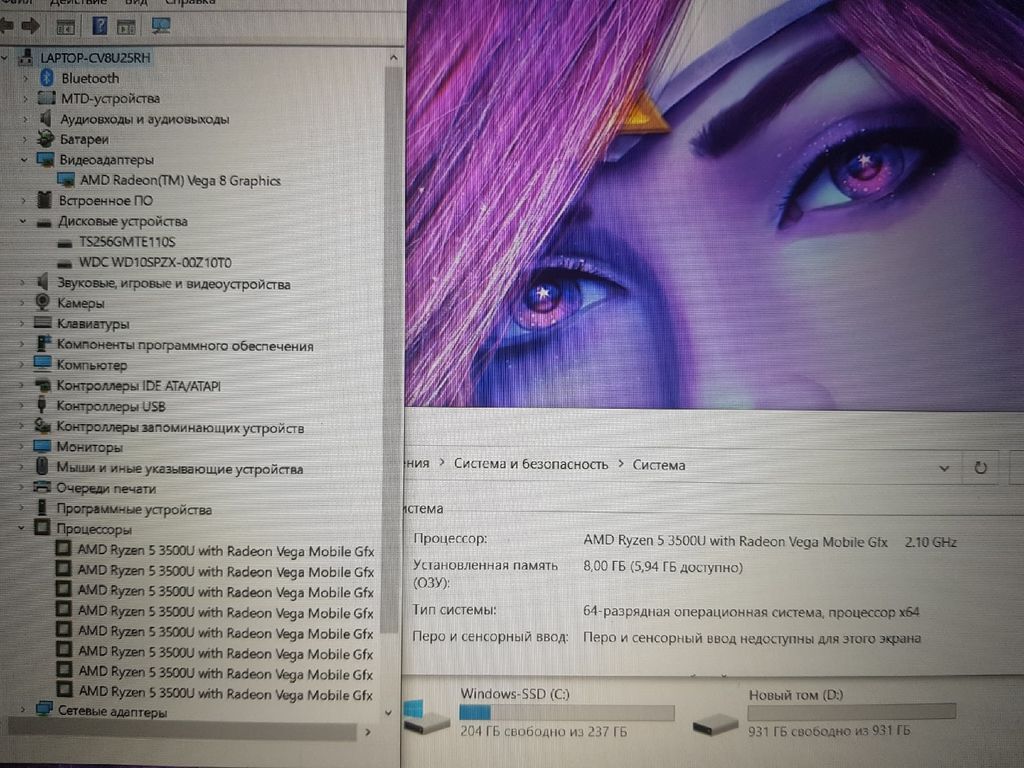Click the Windows-SSD (C:) drive icon
Viewport: 1024px width, 768px height.
(427, 715)
